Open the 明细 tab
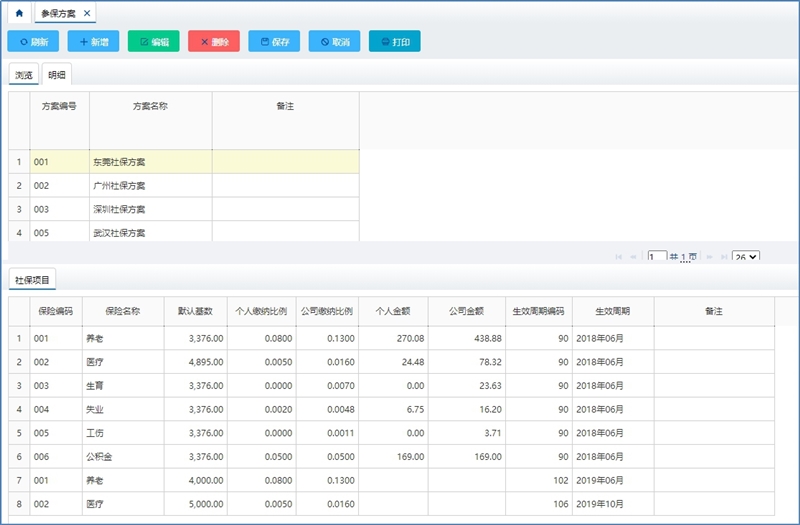This screenshot has width=800, height=525. 57,75
